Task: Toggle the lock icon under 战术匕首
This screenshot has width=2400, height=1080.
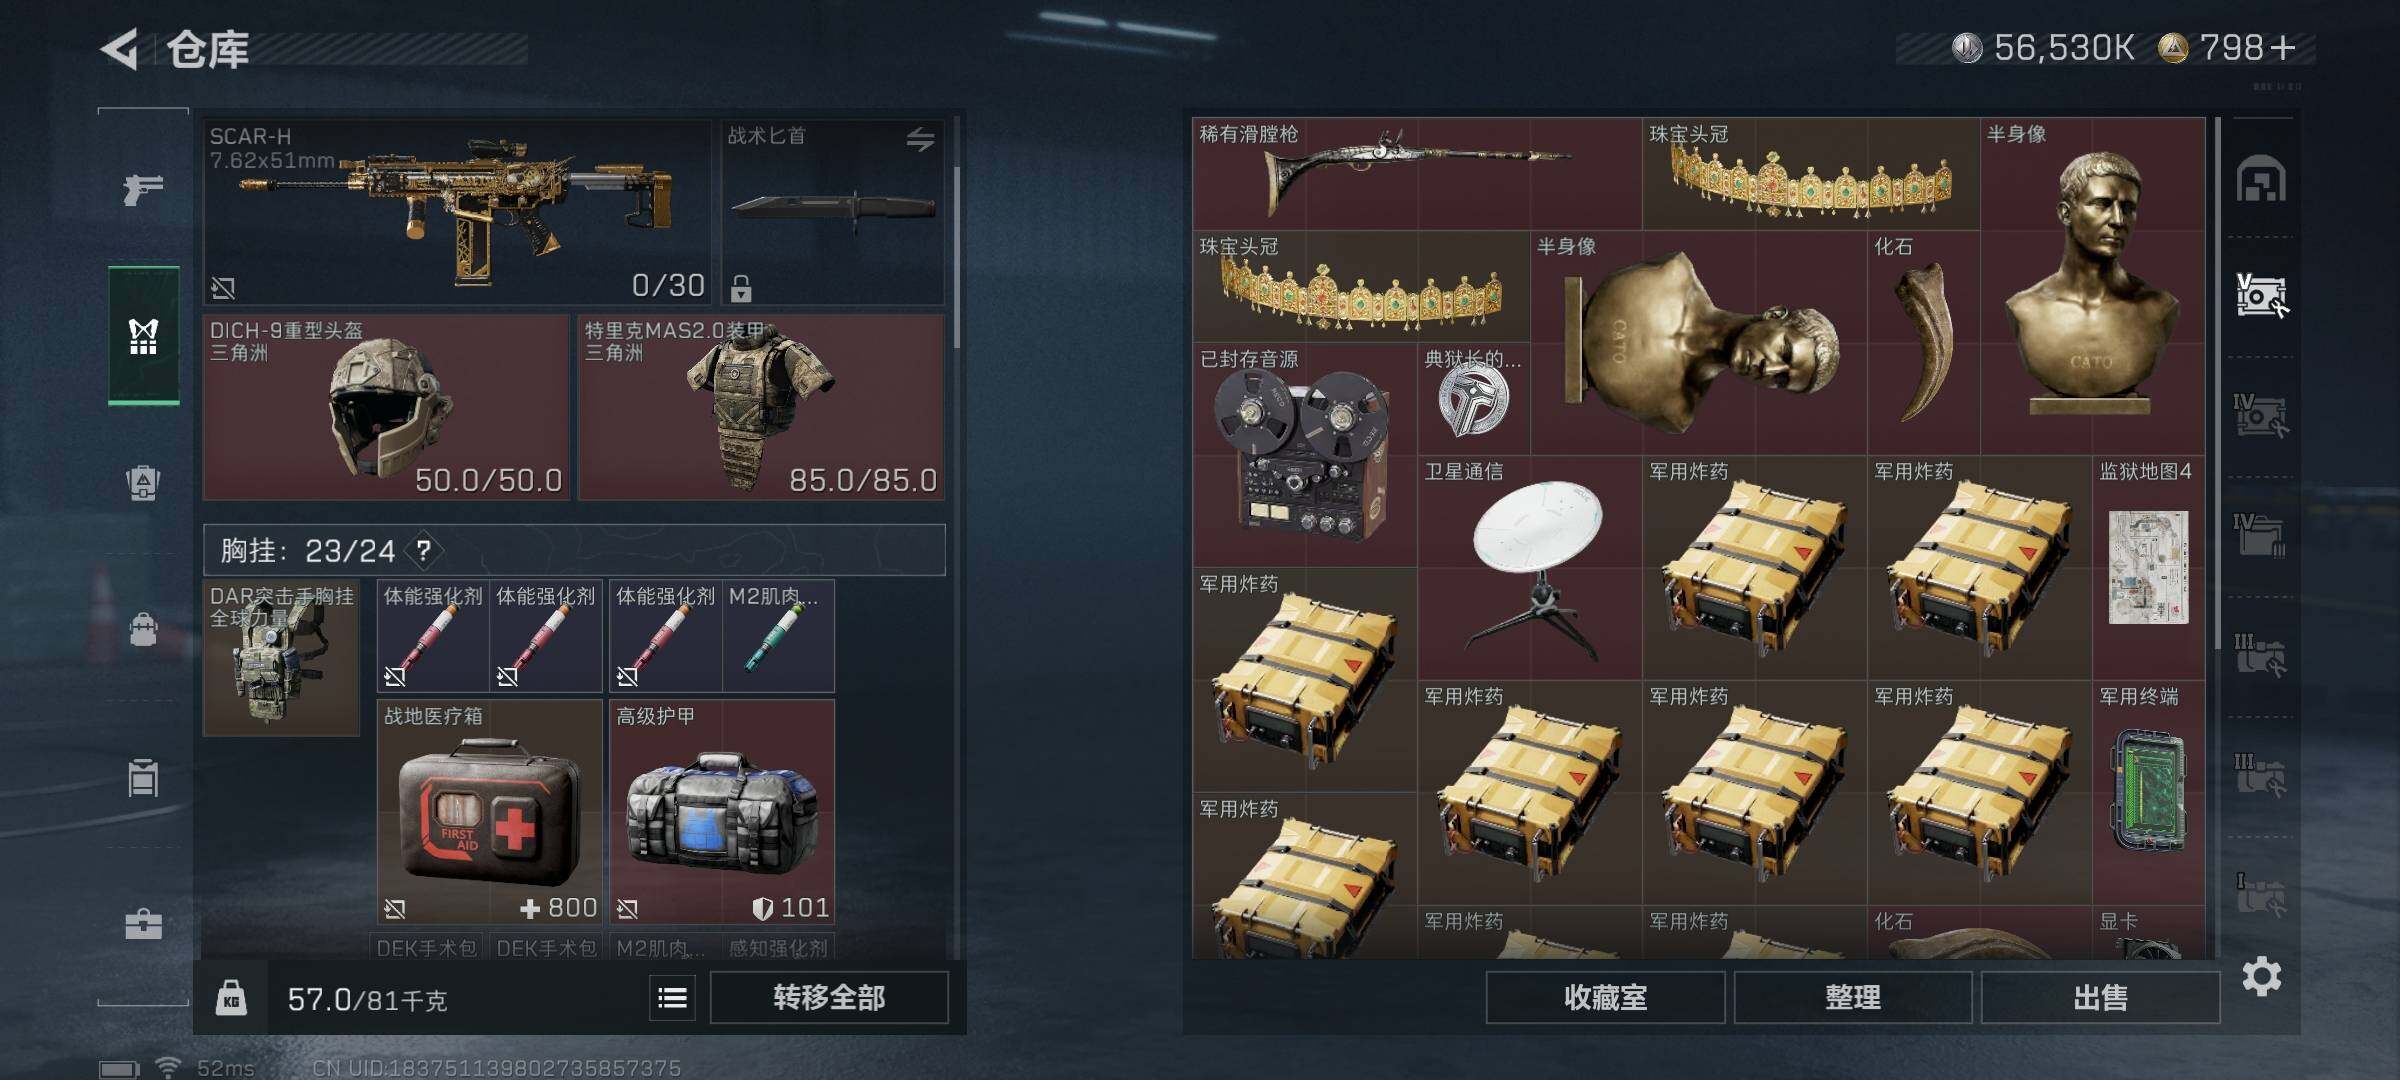Action: [x=740, y=288]
